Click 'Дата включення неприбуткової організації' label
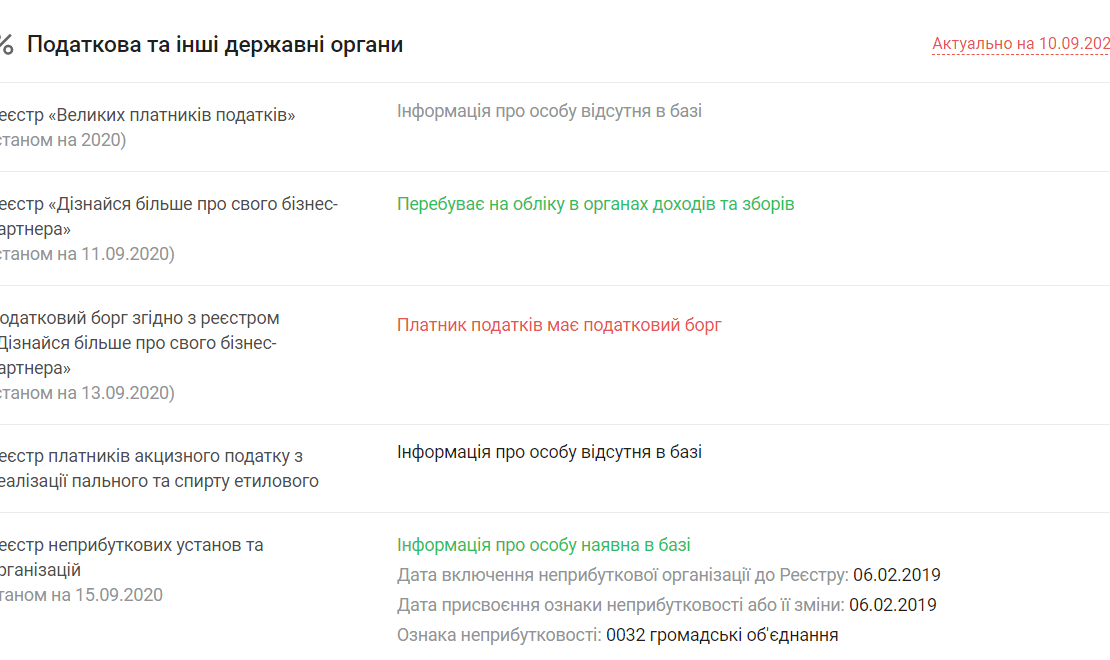The image size is (1110, 660). point(622,575)
